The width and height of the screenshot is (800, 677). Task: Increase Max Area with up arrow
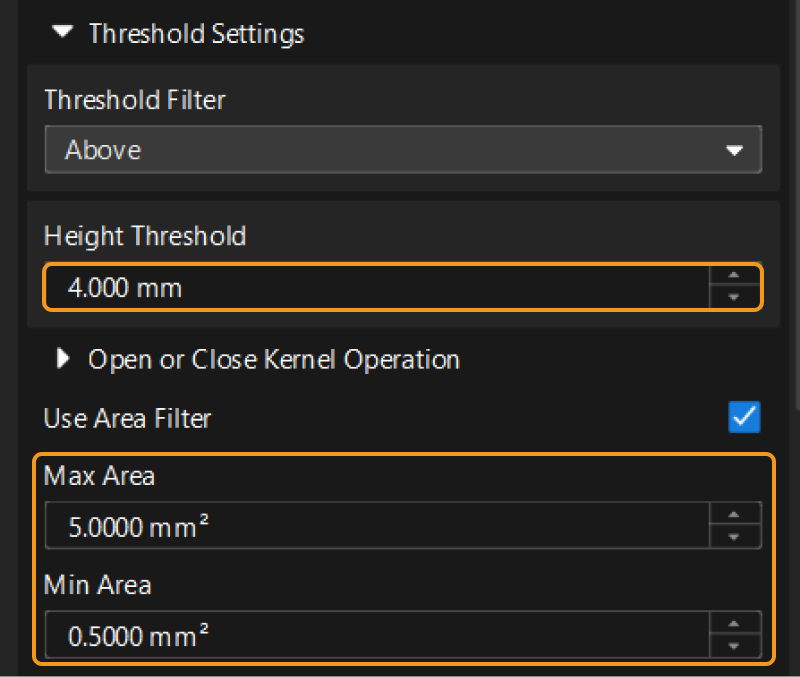pos(734,515)
